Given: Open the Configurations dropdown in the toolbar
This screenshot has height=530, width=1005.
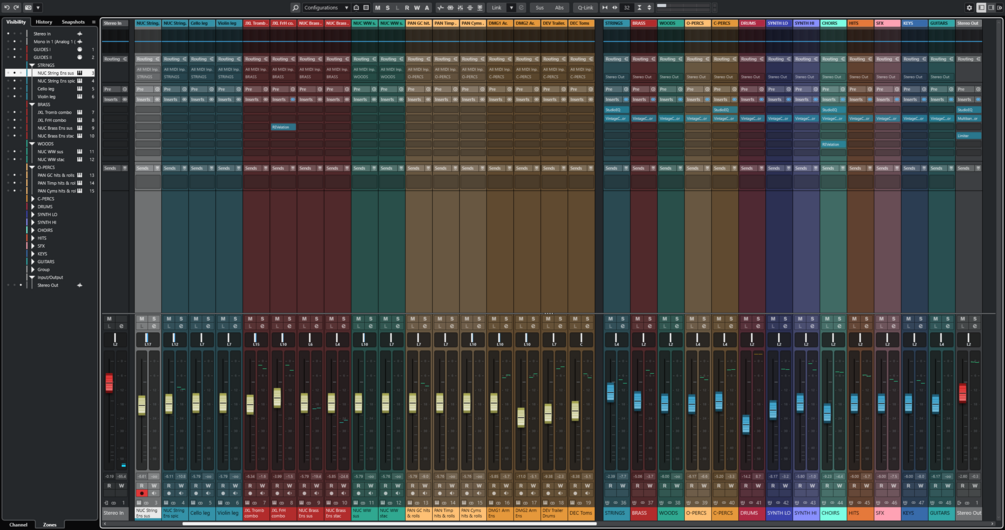Looking at the screenshot, I should [x=326, y=8].
